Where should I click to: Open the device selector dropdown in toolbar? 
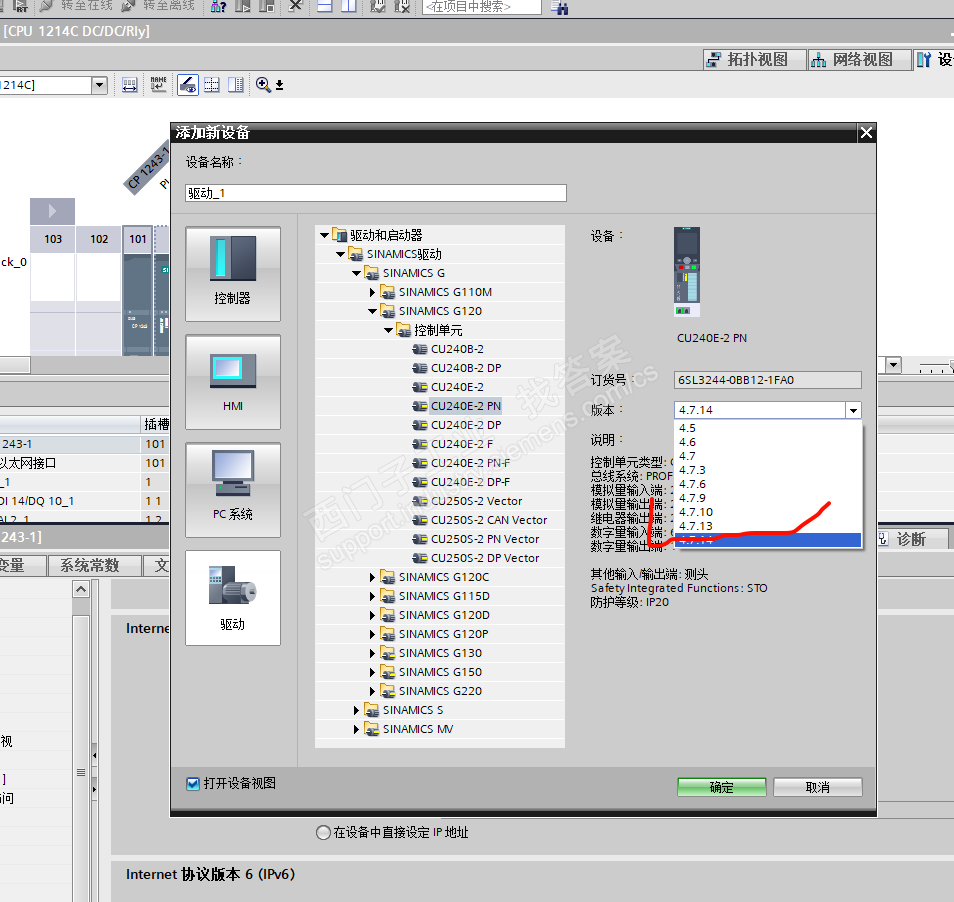point(99,85)
